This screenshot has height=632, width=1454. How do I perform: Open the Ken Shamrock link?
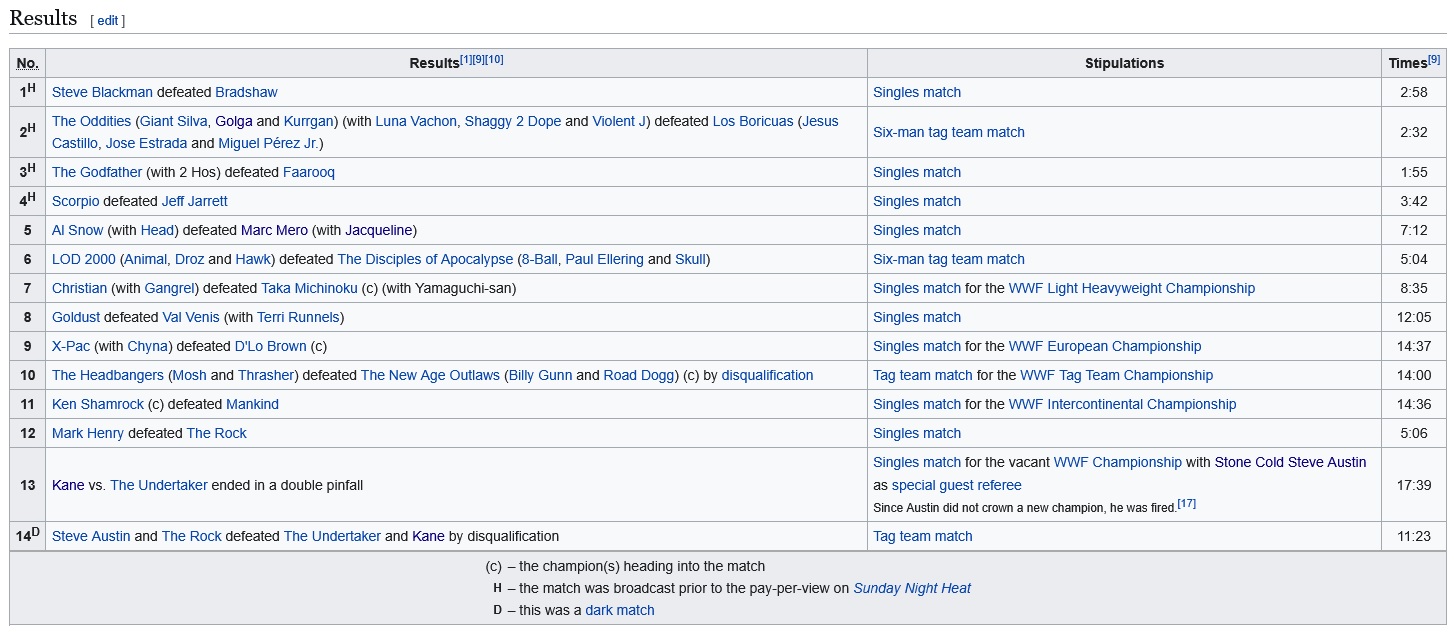pos(97,404)
